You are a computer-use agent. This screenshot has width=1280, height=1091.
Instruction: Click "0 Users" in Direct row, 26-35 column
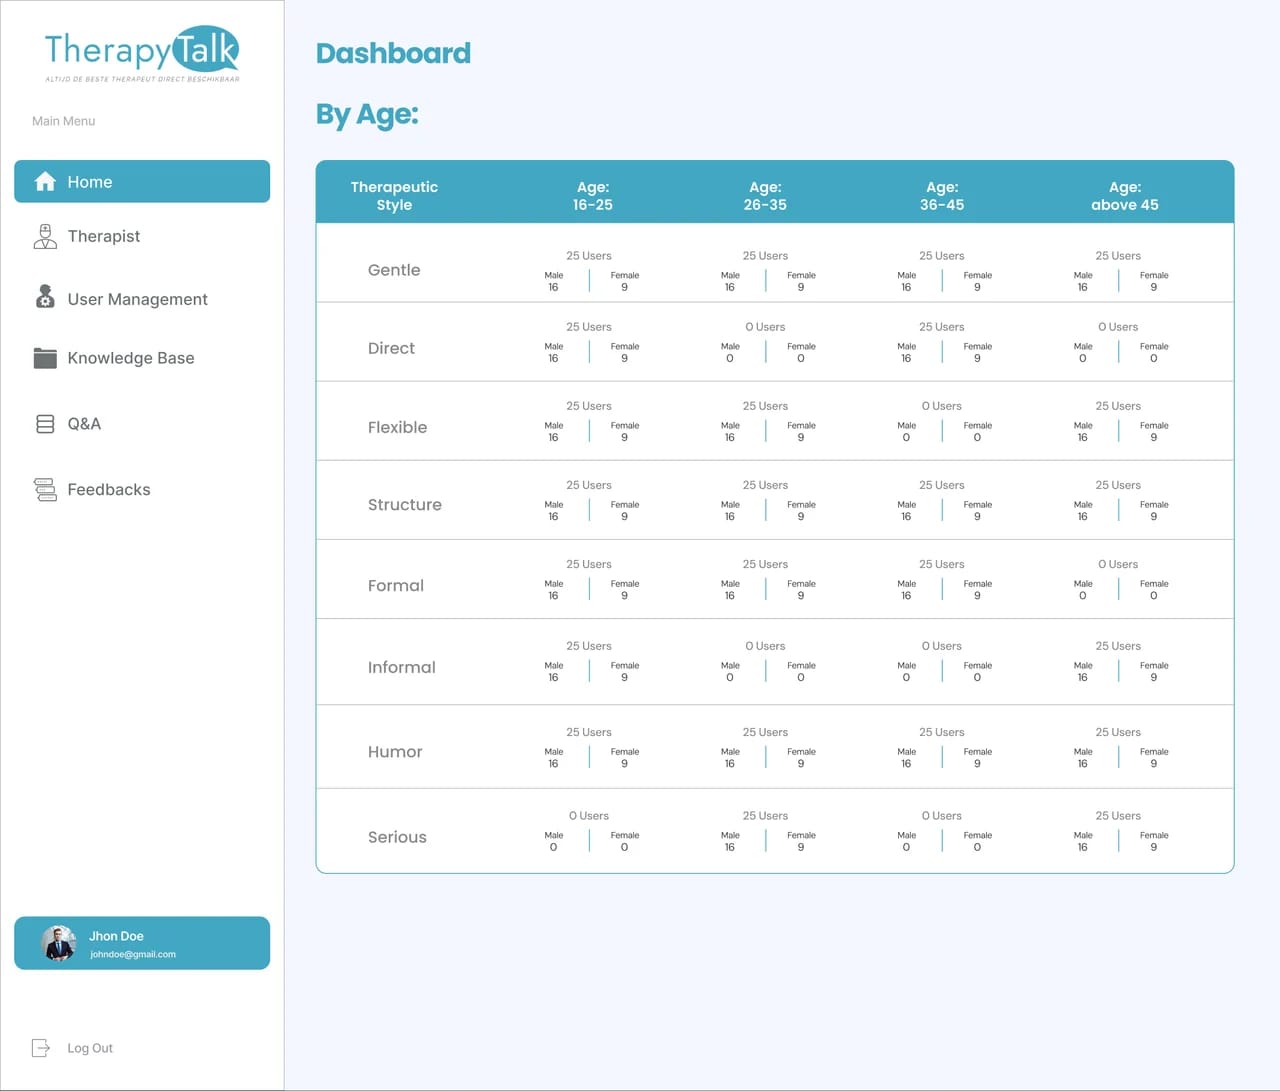(765, 327)
